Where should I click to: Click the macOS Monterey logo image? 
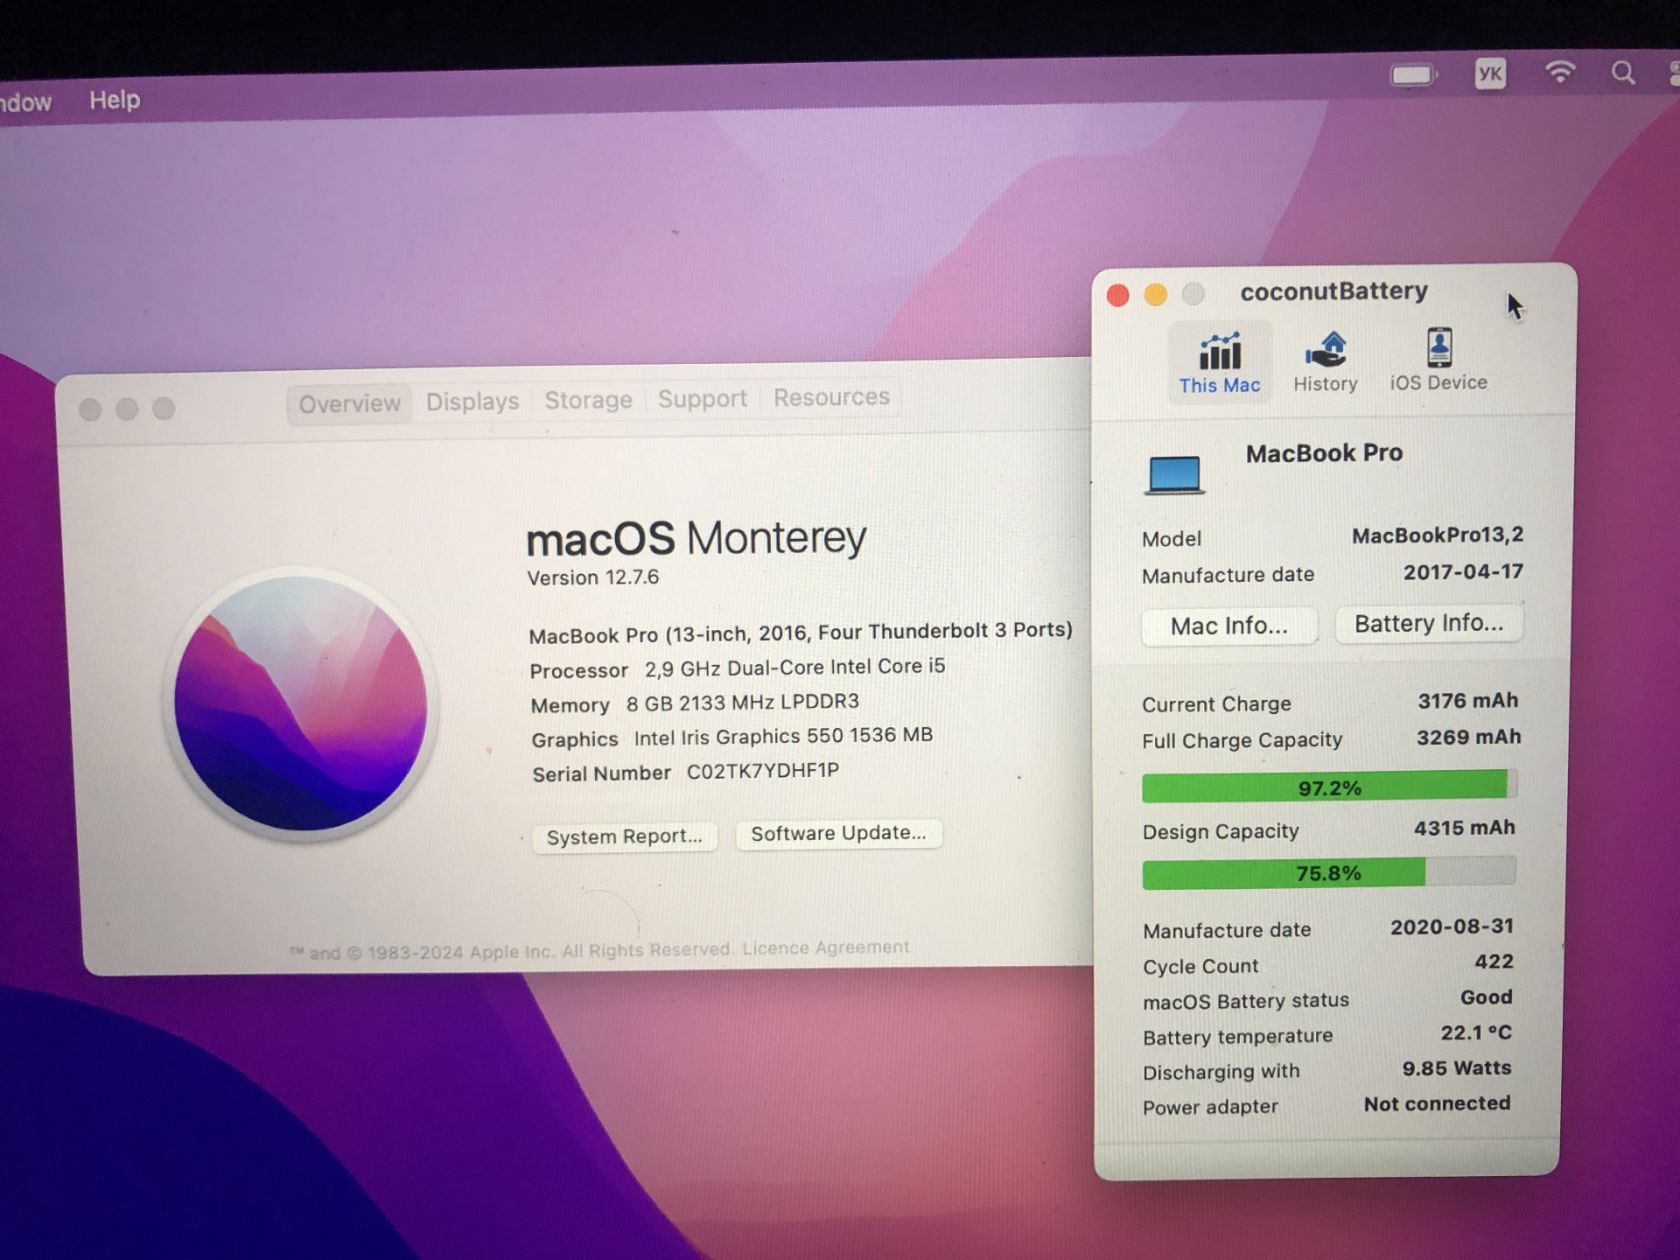[301, 702]
